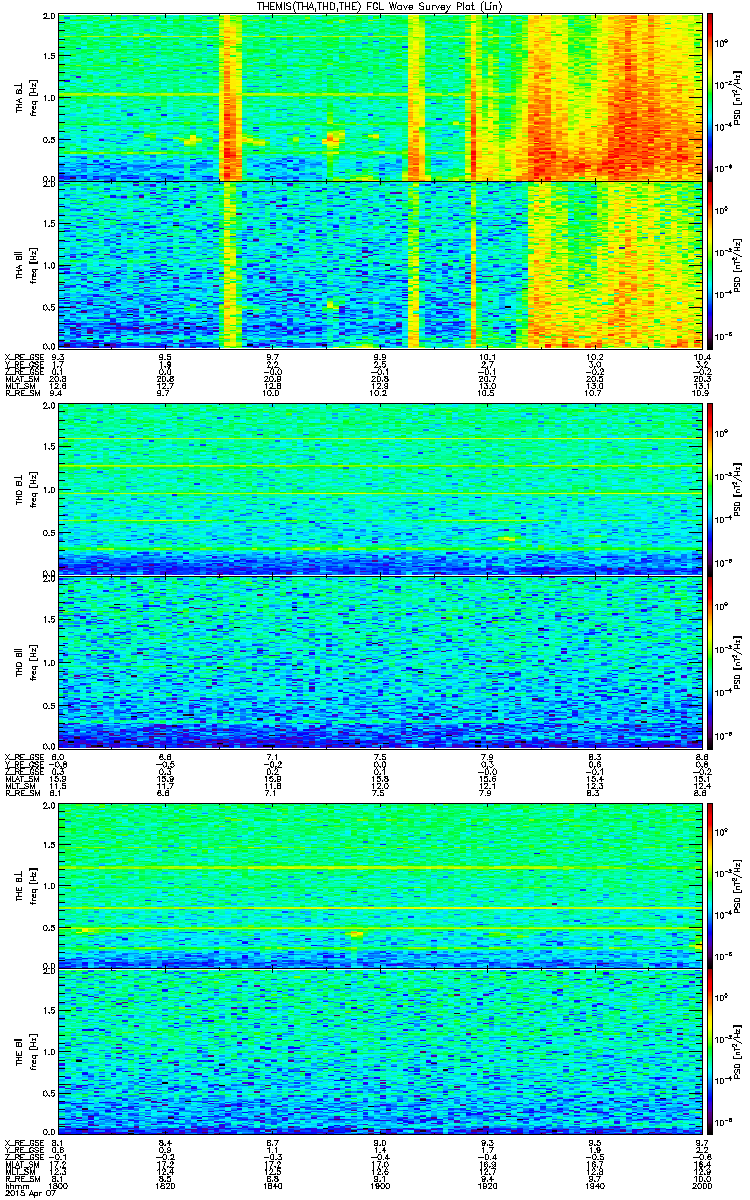Select the THE BL spectrogram panel
This screenshot has width=750, height=1200.
380,885
